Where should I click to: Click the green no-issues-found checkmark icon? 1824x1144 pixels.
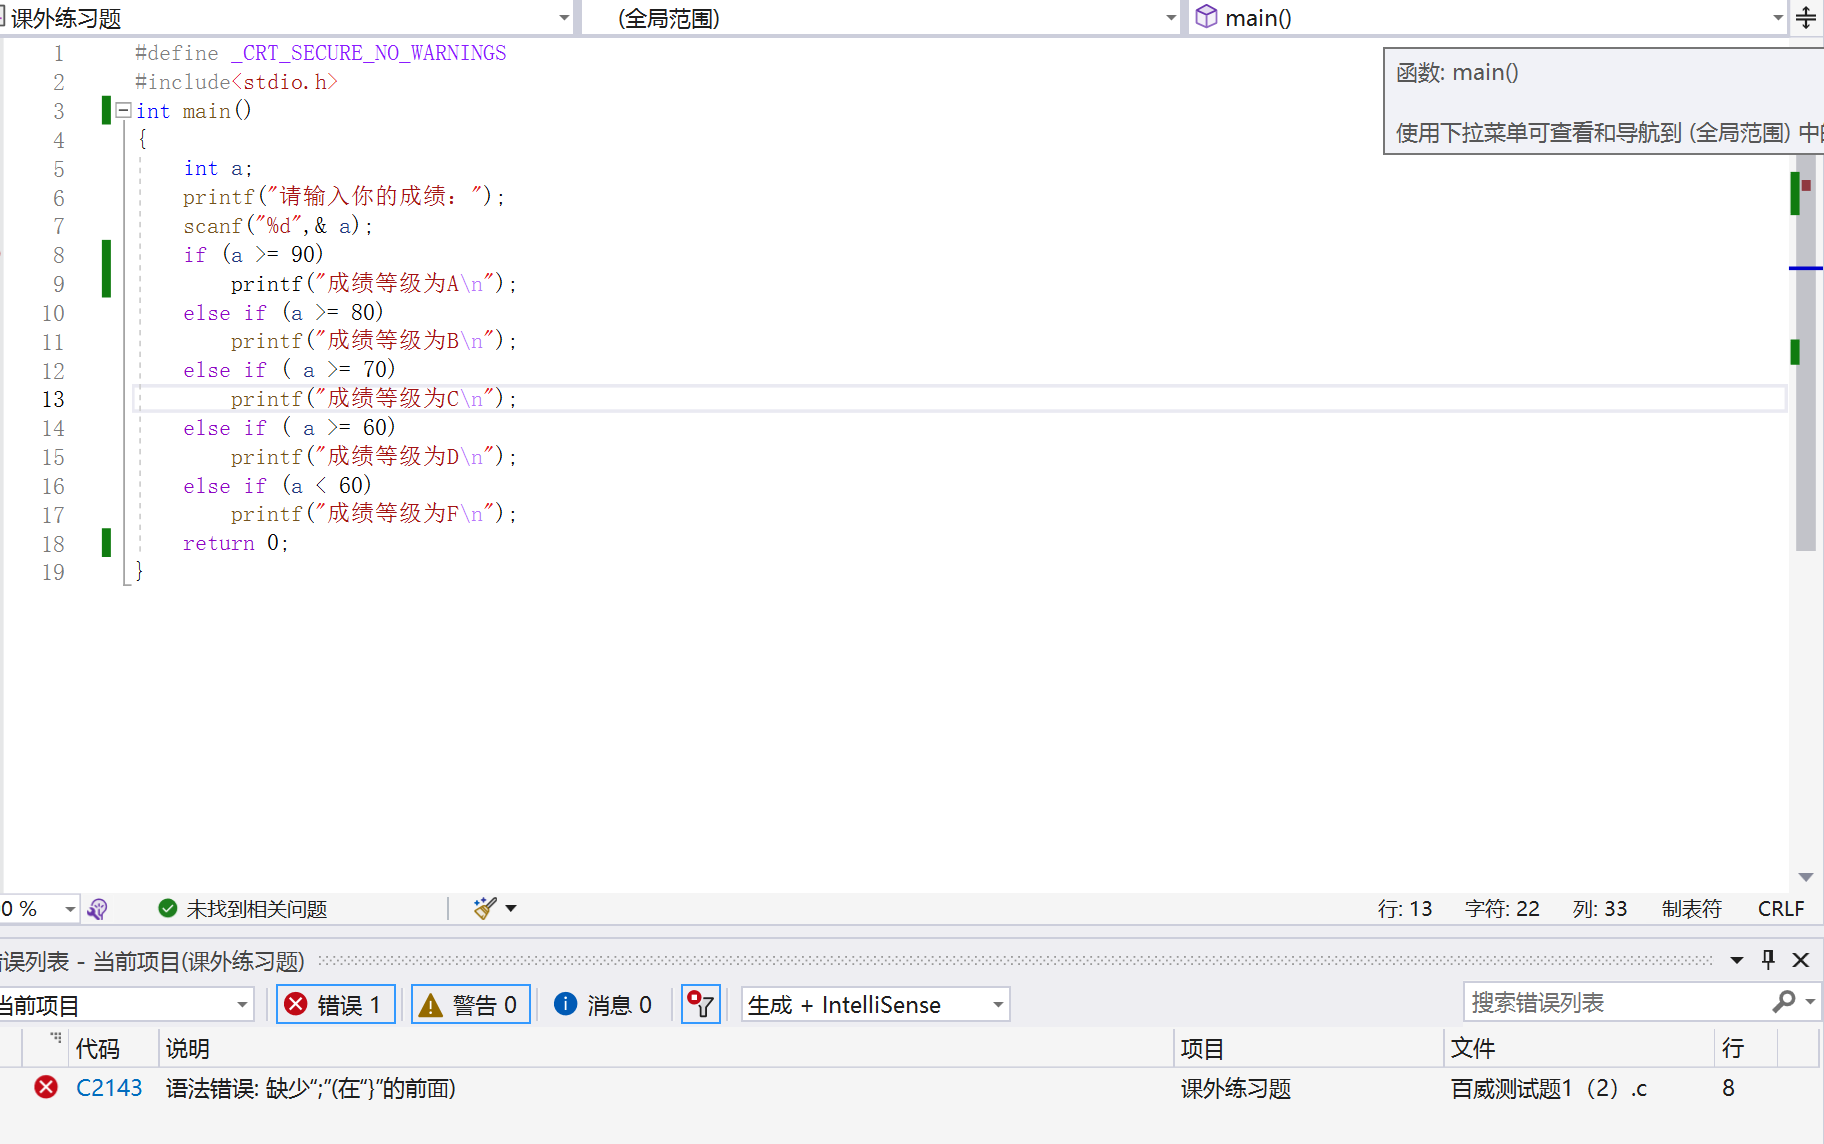168,908
